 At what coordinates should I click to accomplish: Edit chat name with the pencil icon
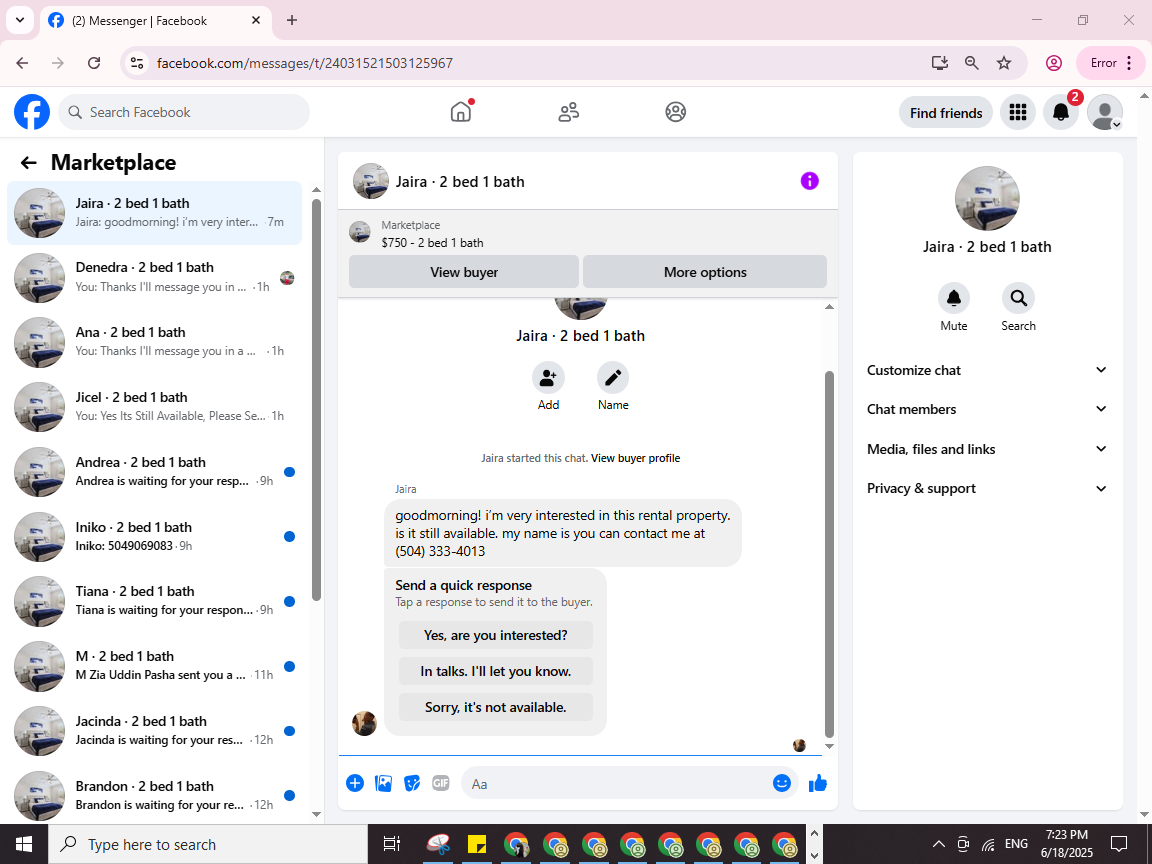tap(613, 378)
